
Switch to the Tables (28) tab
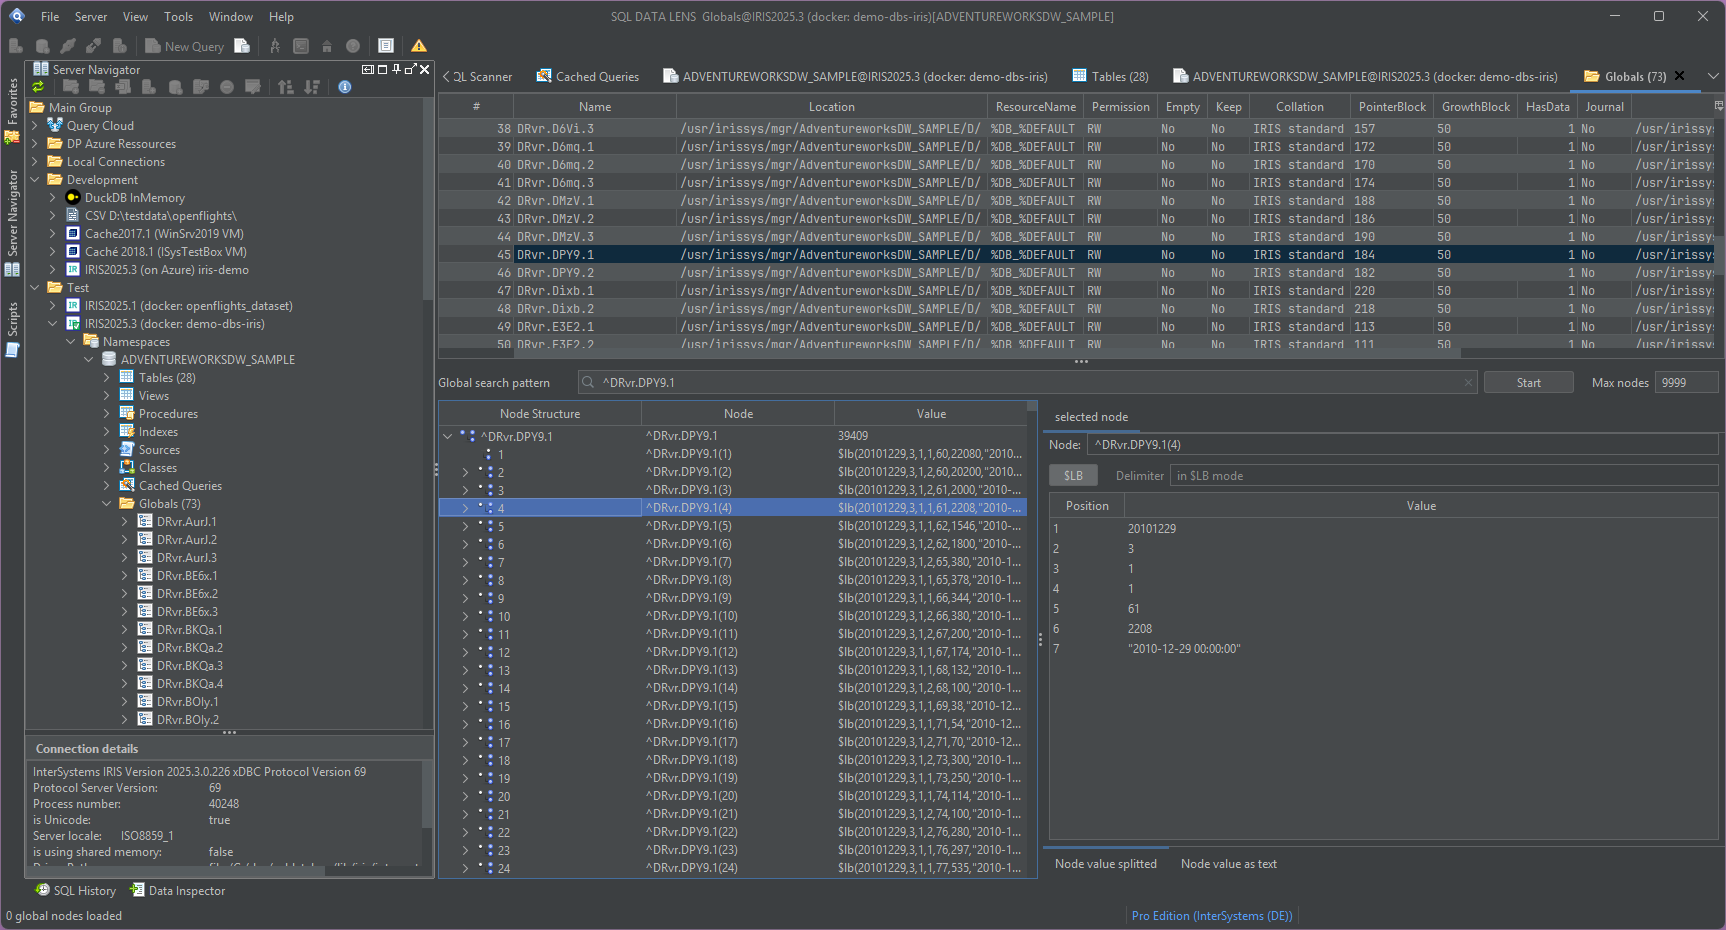pos(1110,77)
